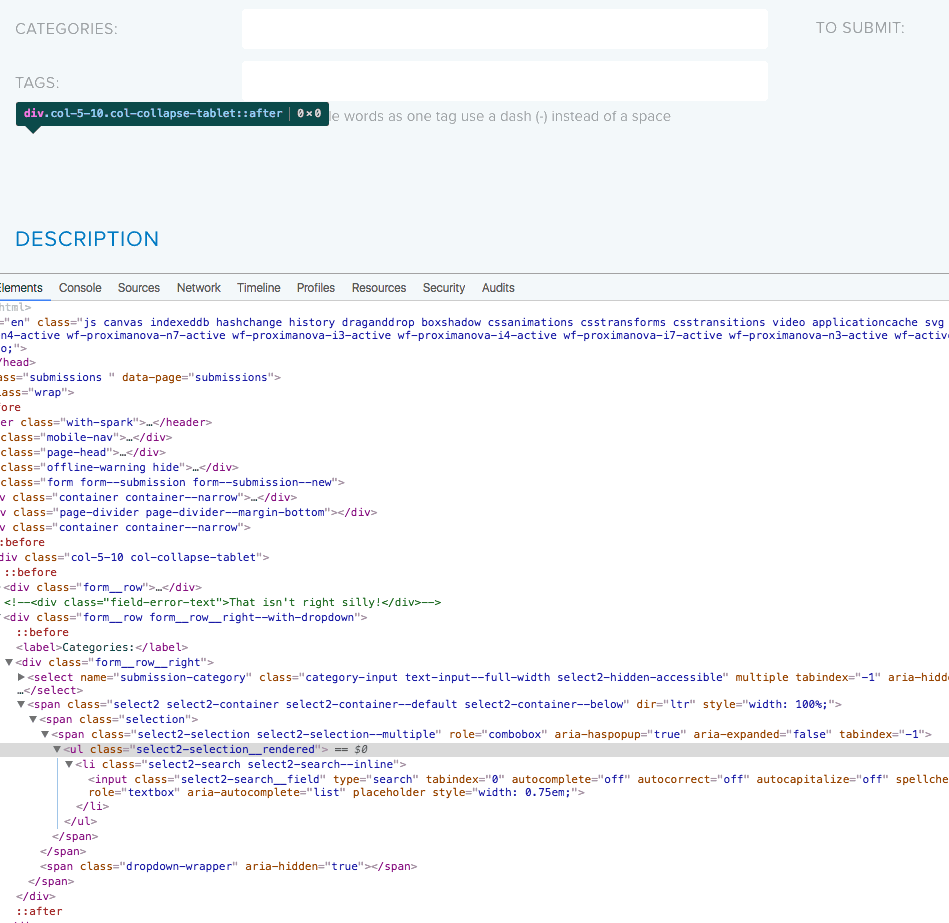Select the field-error-text comment node
The height and width of the screenshot is (923, 949).
(222, 603)
